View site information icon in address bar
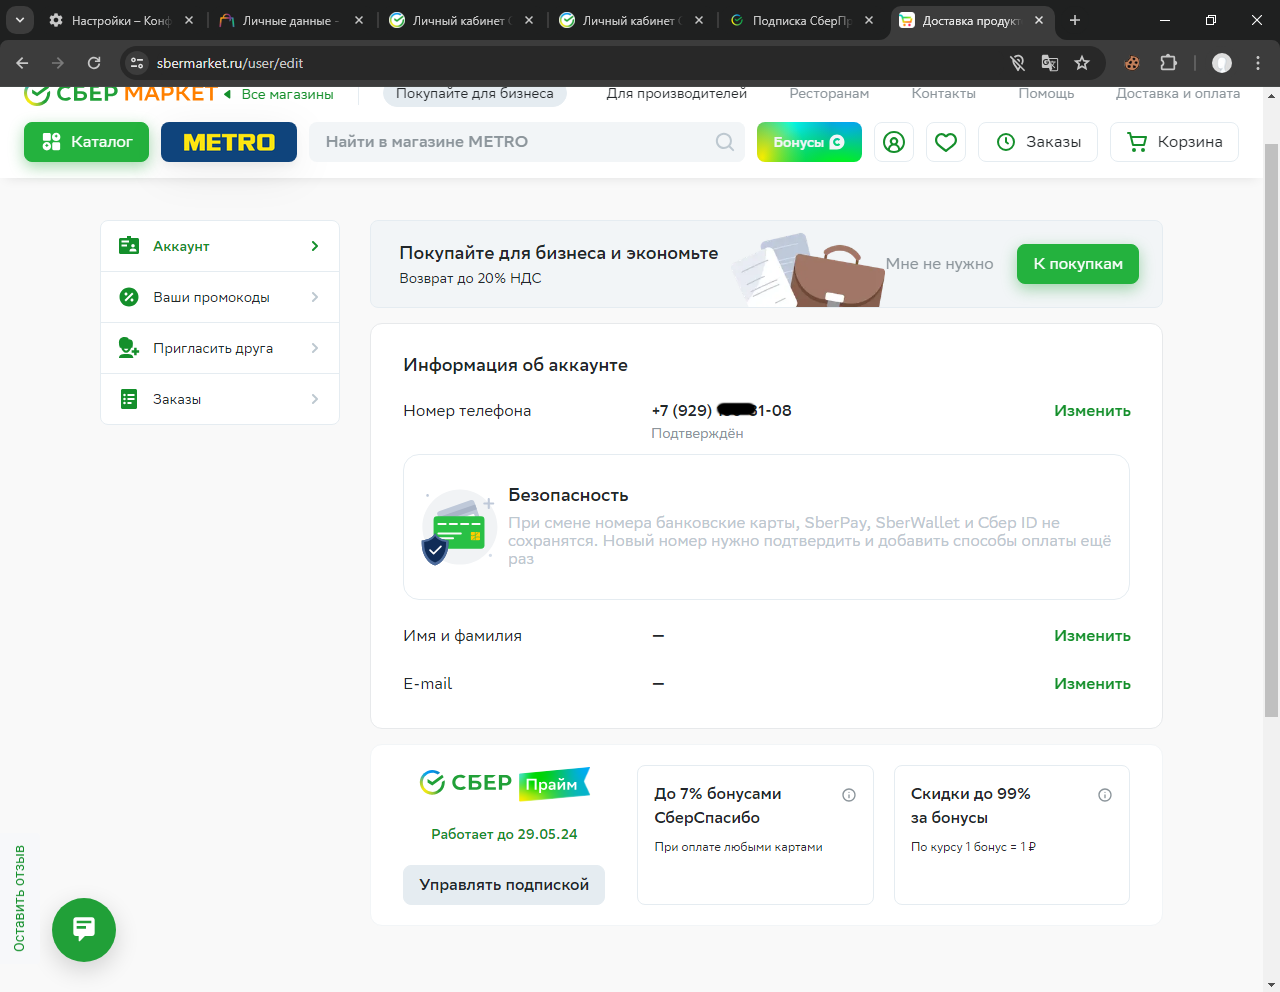 coord(138,63)
